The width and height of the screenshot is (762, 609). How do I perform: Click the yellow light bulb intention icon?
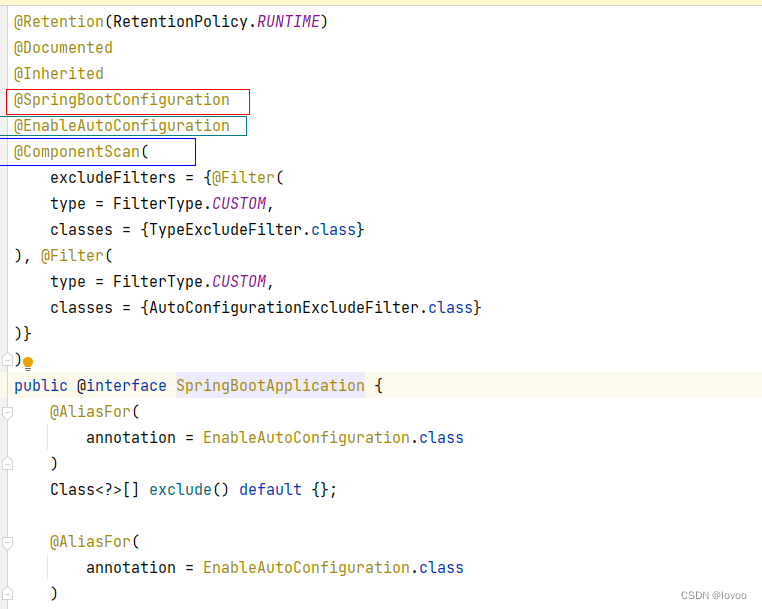pos(28,364)
